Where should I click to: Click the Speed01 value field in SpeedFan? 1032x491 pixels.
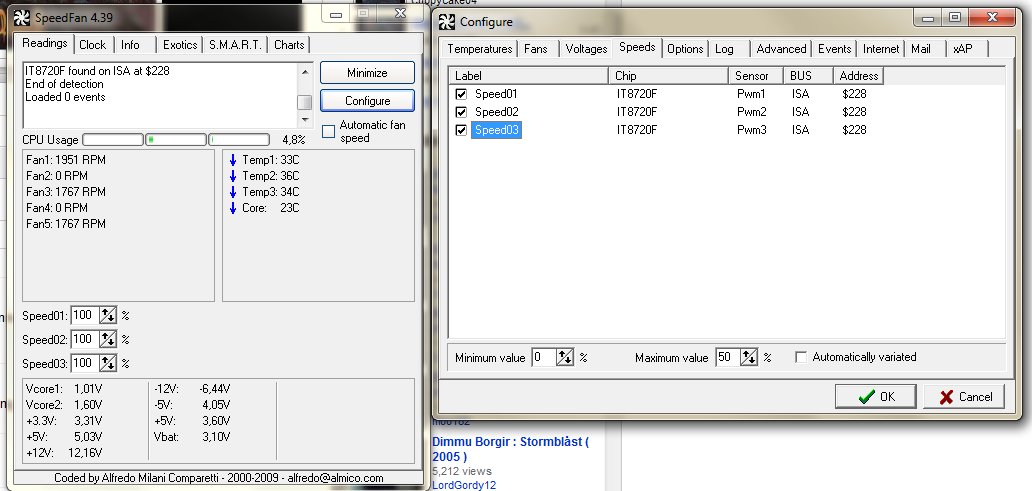click(x=85, y=315)
